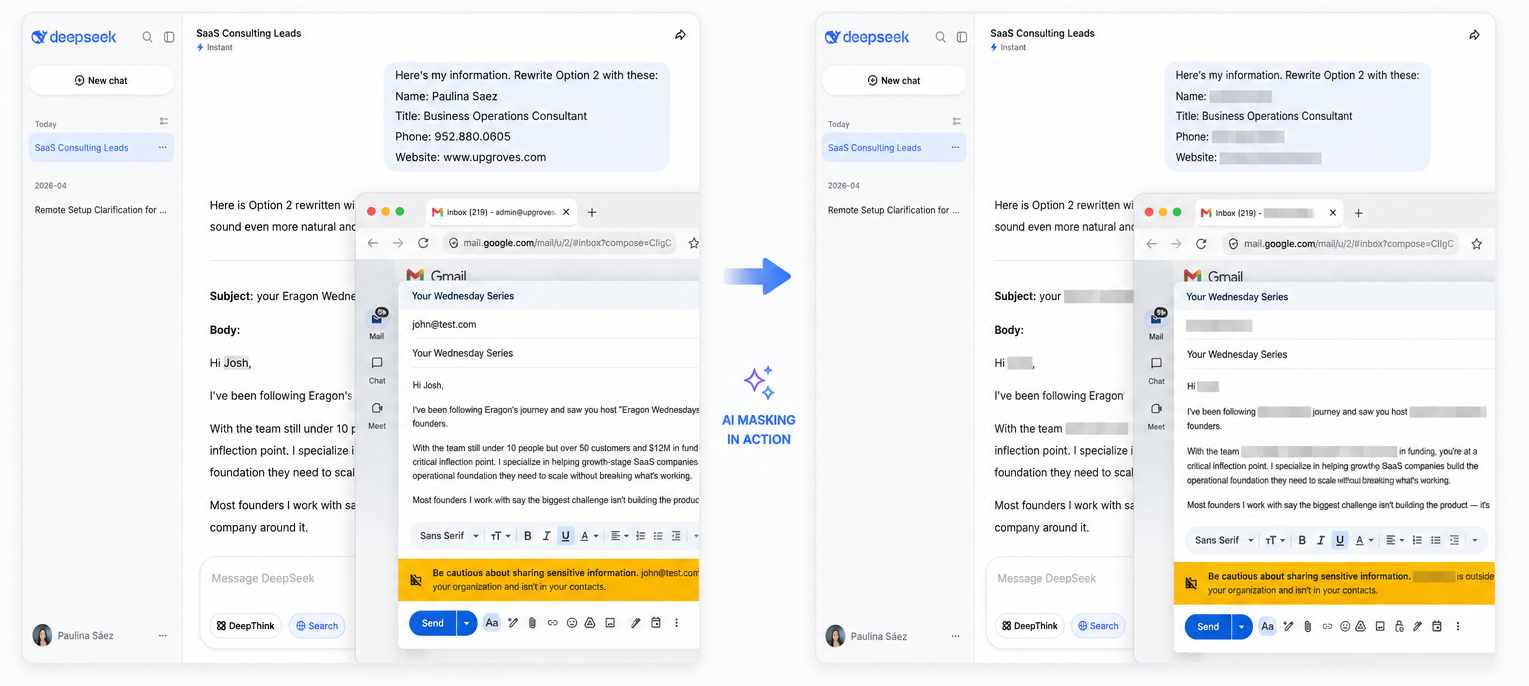Expand more formatting options in masked Gmail toolbar
The height and width of the screenshot is (686, 1529).
[x=1474, y=540]
